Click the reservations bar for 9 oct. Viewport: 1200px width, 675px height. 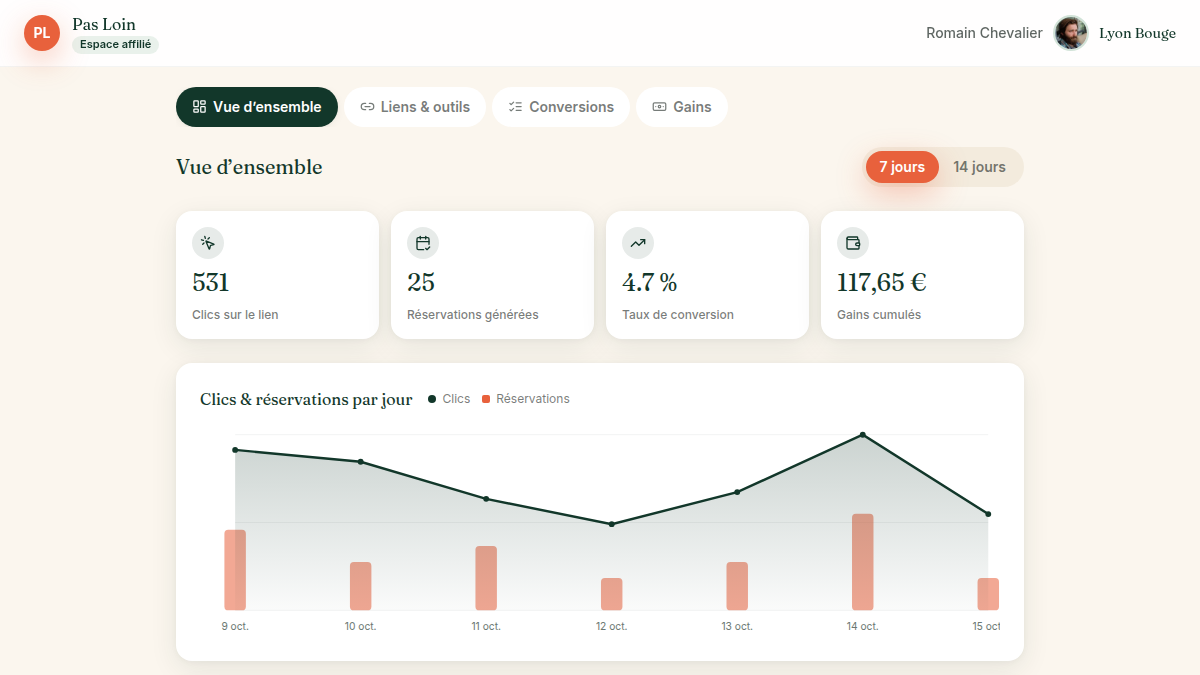coord(235,570)
